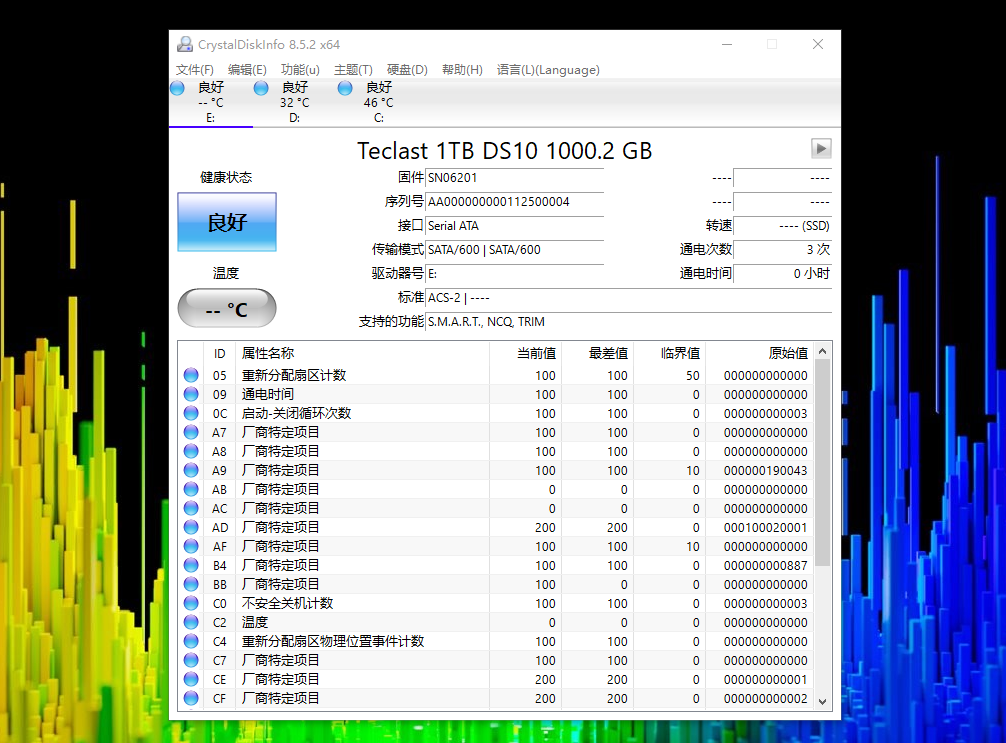The width and height of the screenshot is (1006, 743).
Task: Click the status orb for attribute A9
Action: 191,470
